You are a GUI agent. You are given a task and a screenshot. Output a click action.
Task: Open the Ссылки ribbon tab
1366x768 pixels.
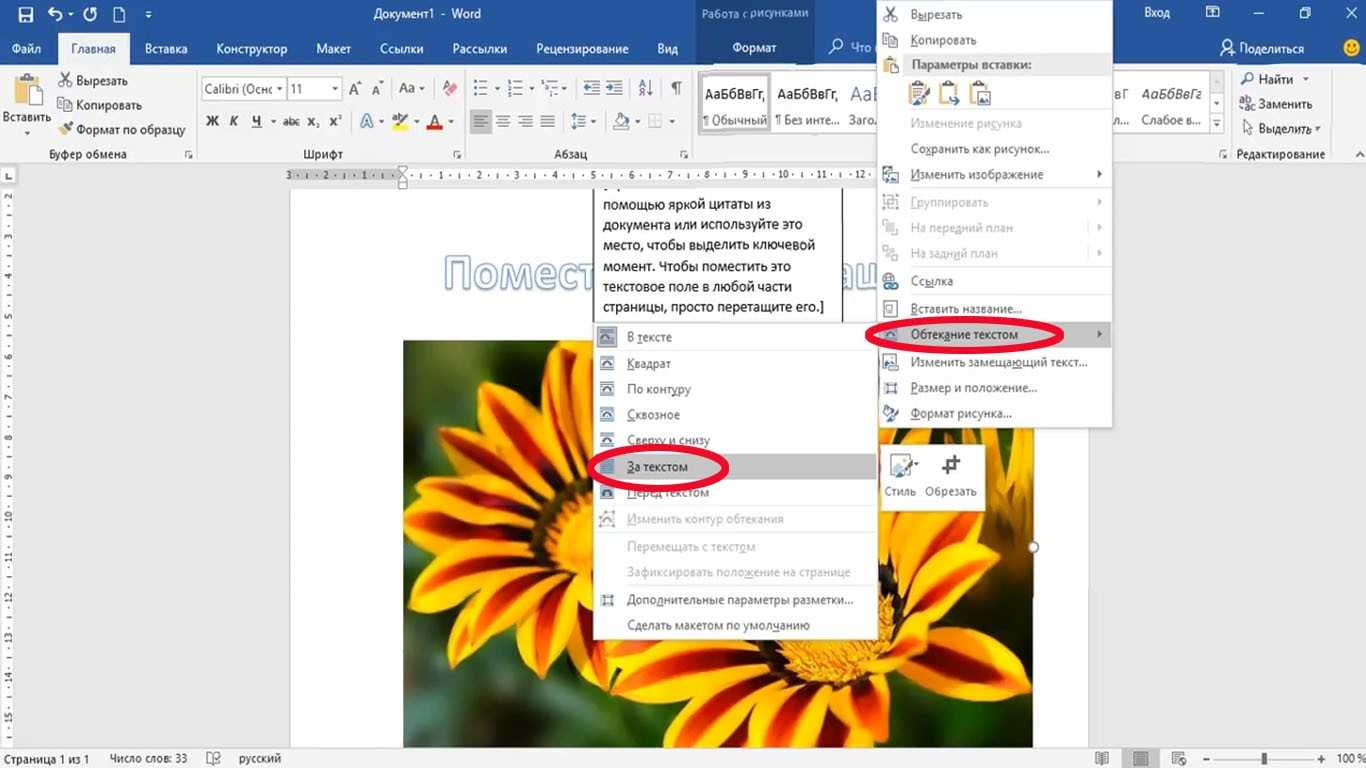pos(401,48)
